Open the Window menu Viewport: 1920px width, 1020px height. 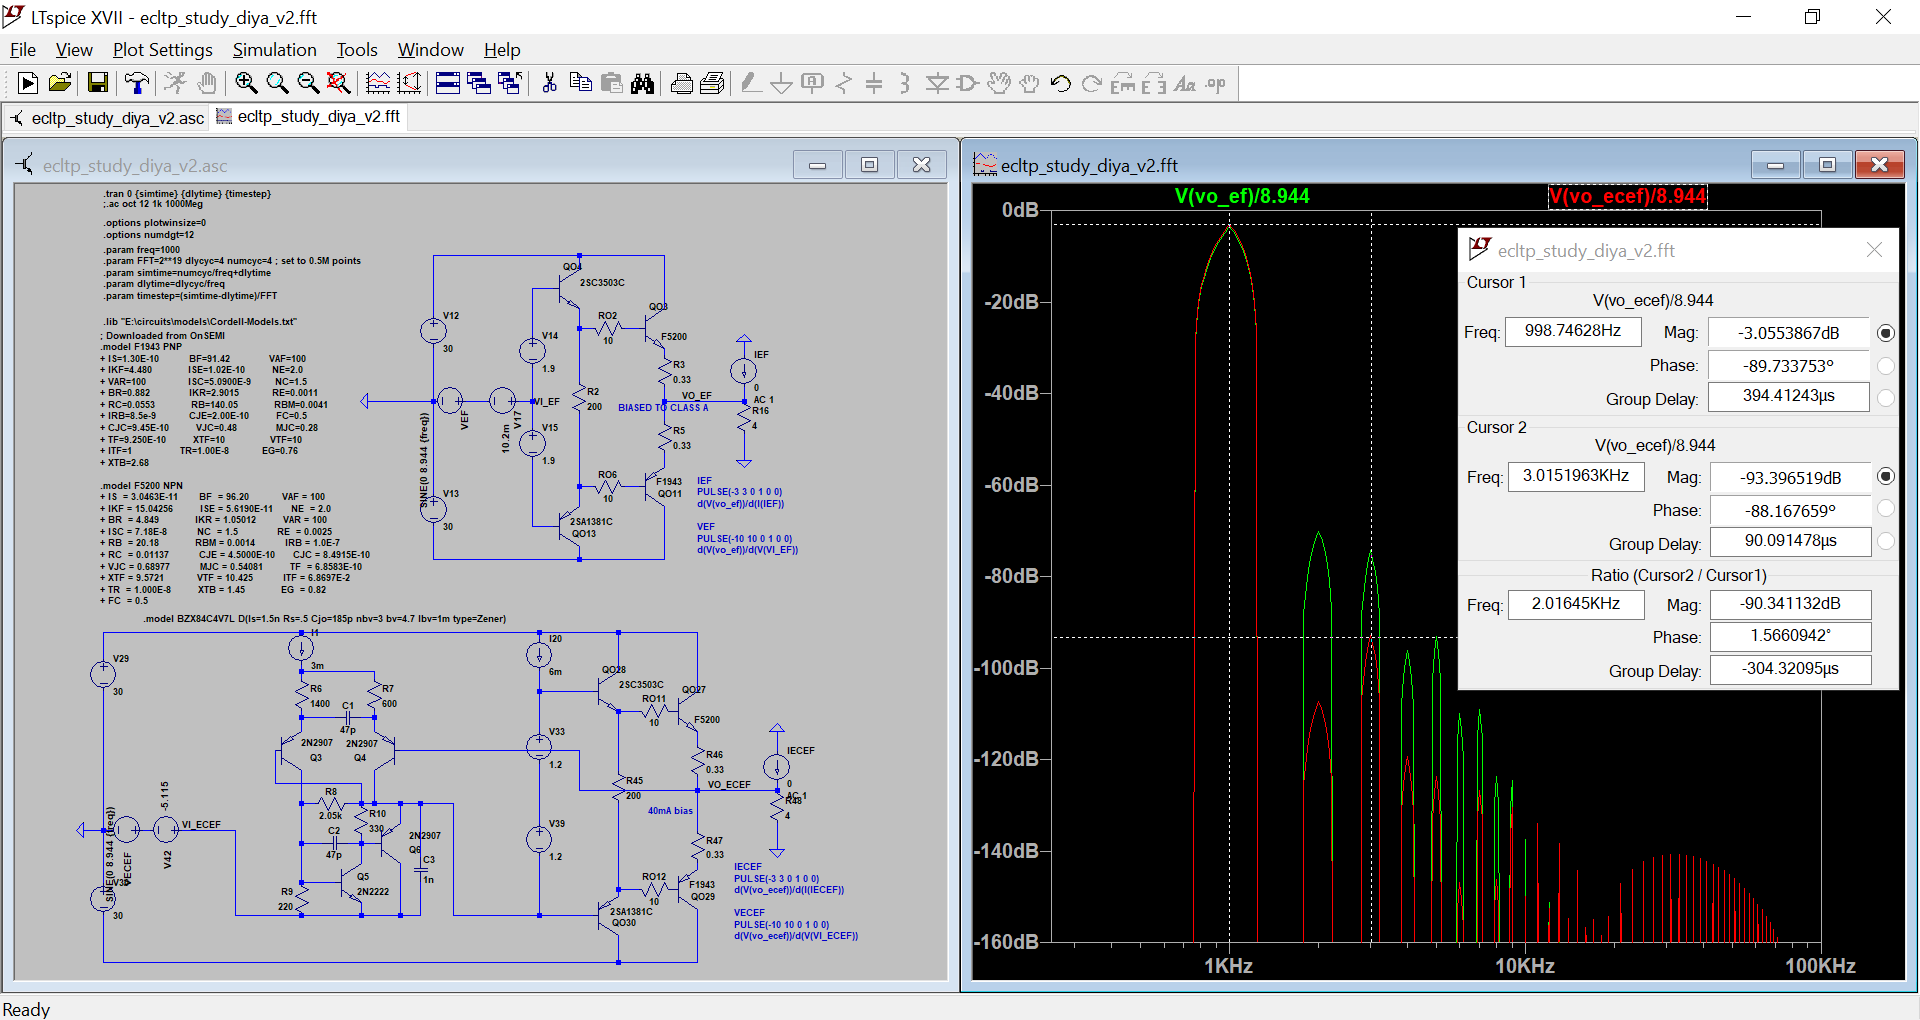pyautogui.click(x=430, y=50)
